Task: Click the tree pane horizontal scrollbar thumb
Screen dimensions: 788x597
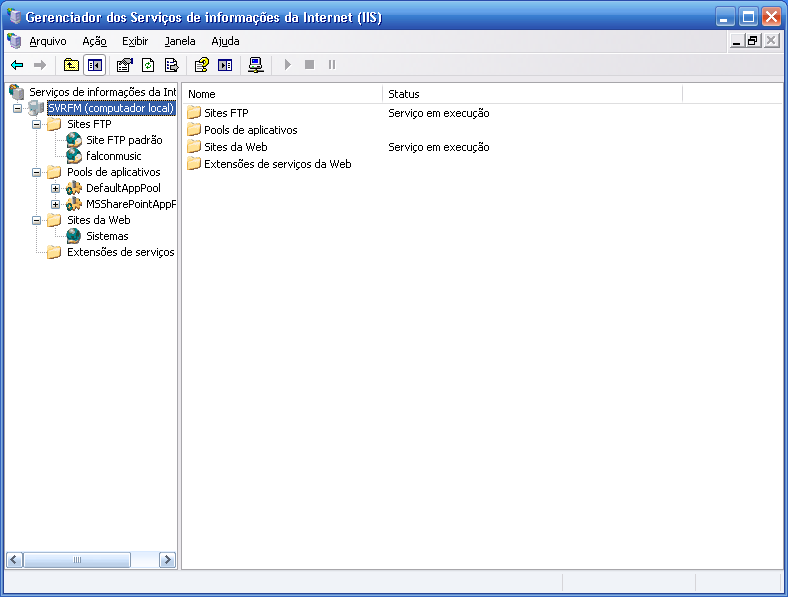Action: point(77,559)
